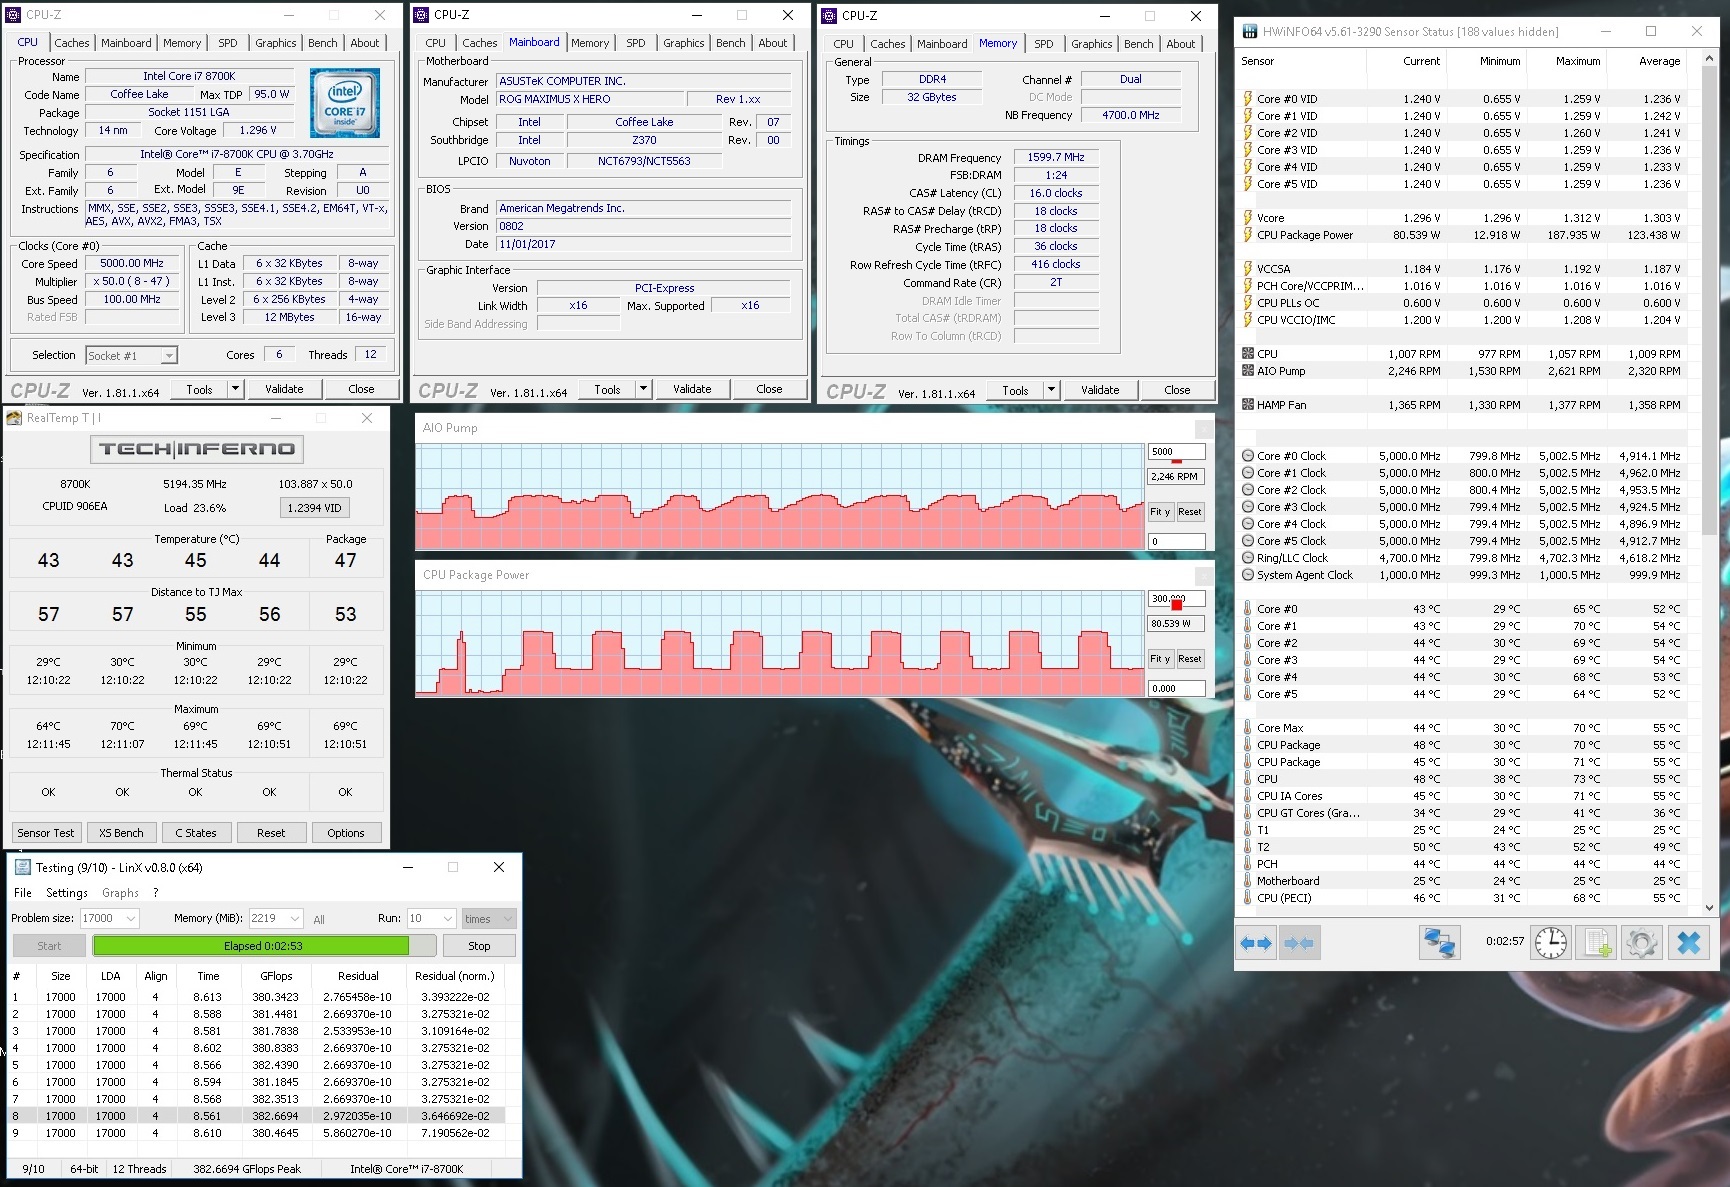Open Bench tab in the CPU-Z CPU window
The height and width of the screenshot is (1187, 1730).
pyautogui.click(x=322, y=43)
